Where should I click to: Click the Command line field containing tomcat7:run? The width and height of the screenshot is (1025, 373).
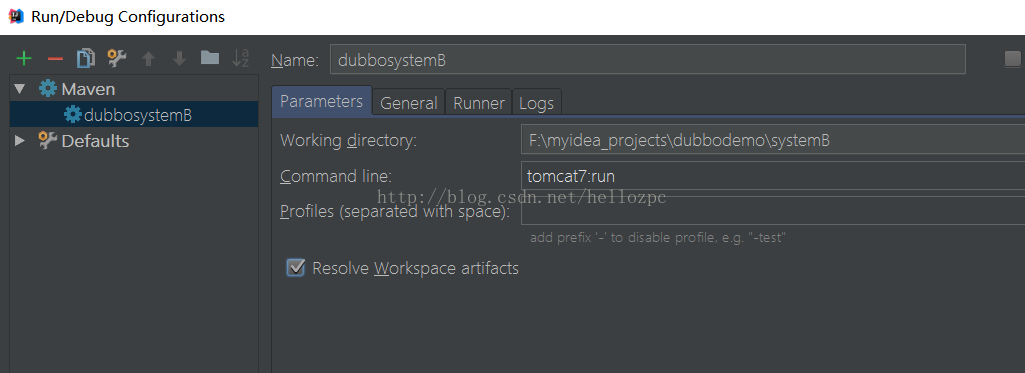pos(773,176)
